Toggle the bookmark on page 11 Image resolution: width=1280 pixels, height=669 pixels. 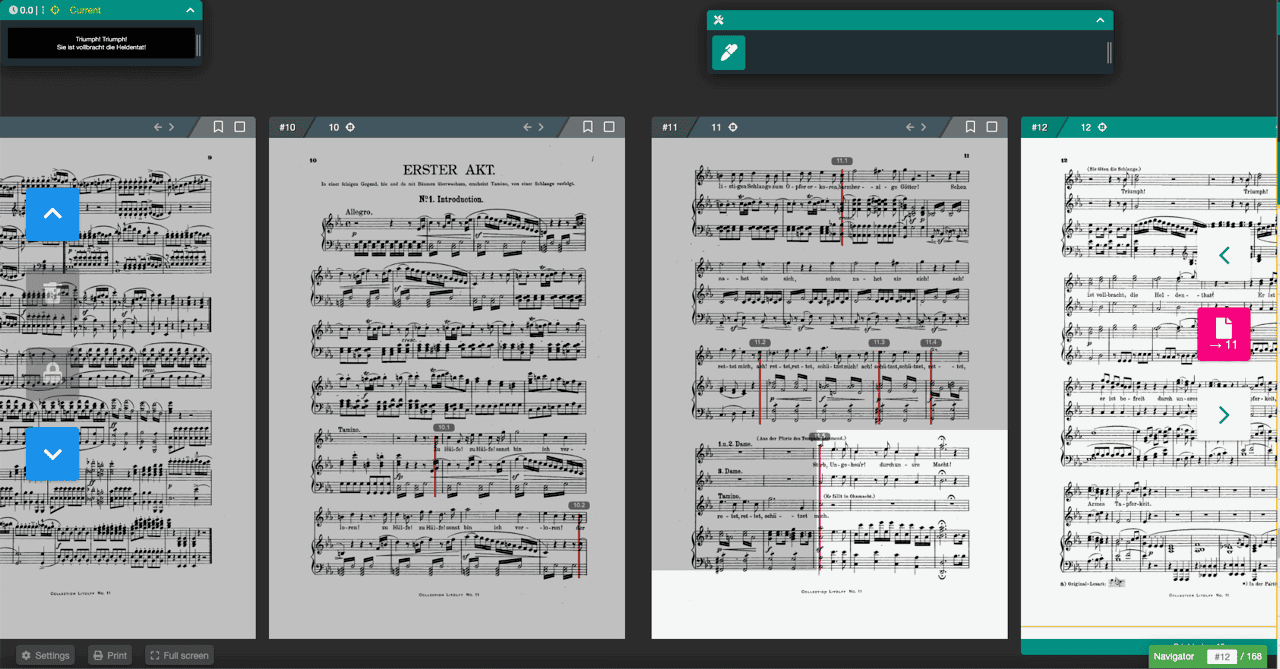pos(969,127)
